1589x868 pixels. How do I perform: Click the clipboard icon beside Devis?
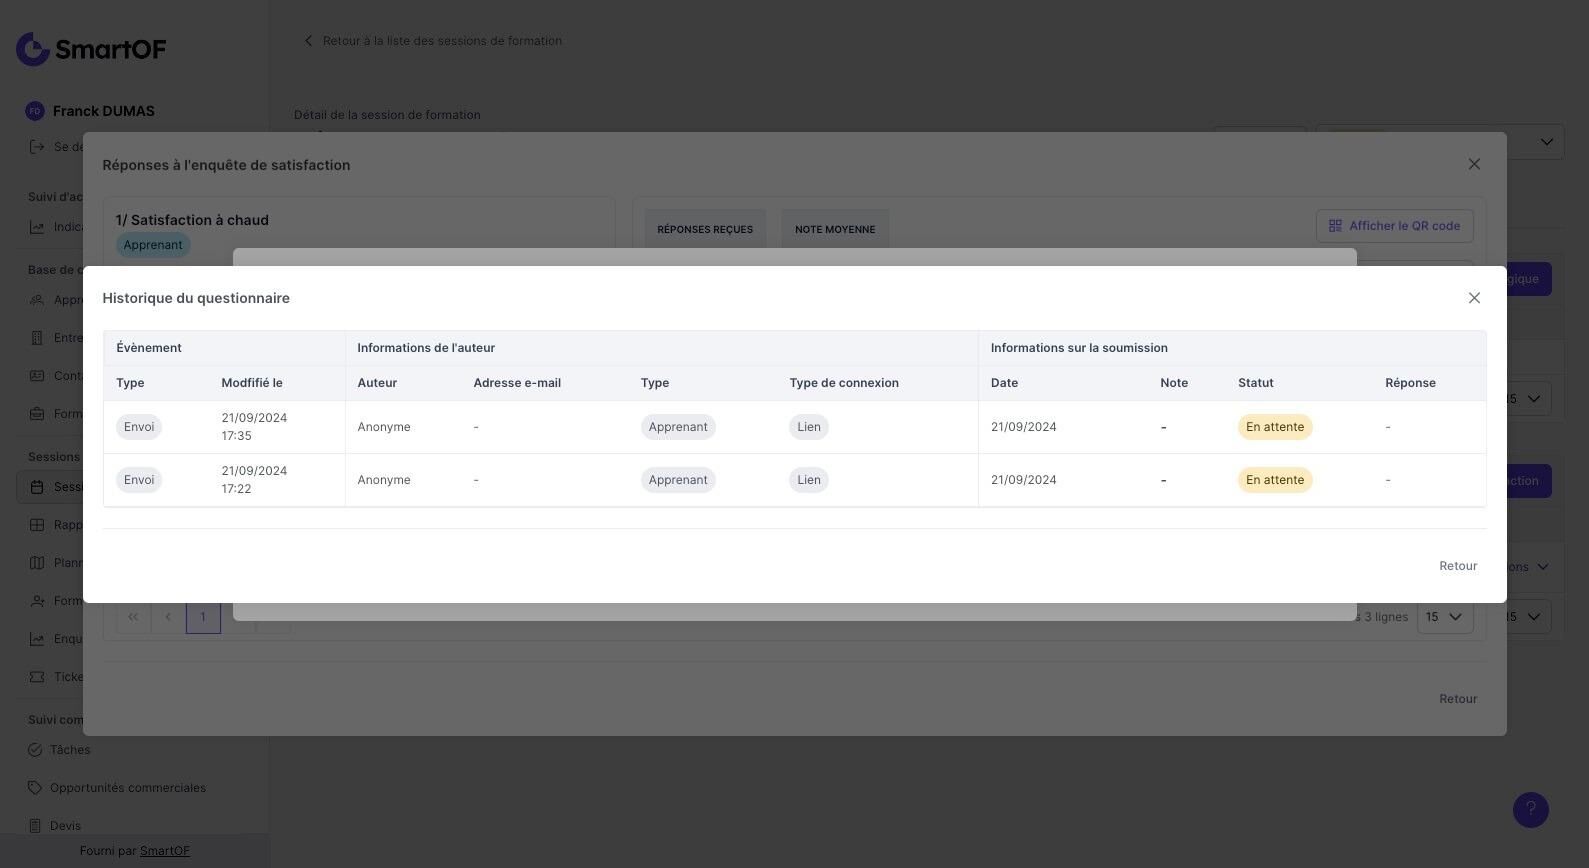(35, 826)
